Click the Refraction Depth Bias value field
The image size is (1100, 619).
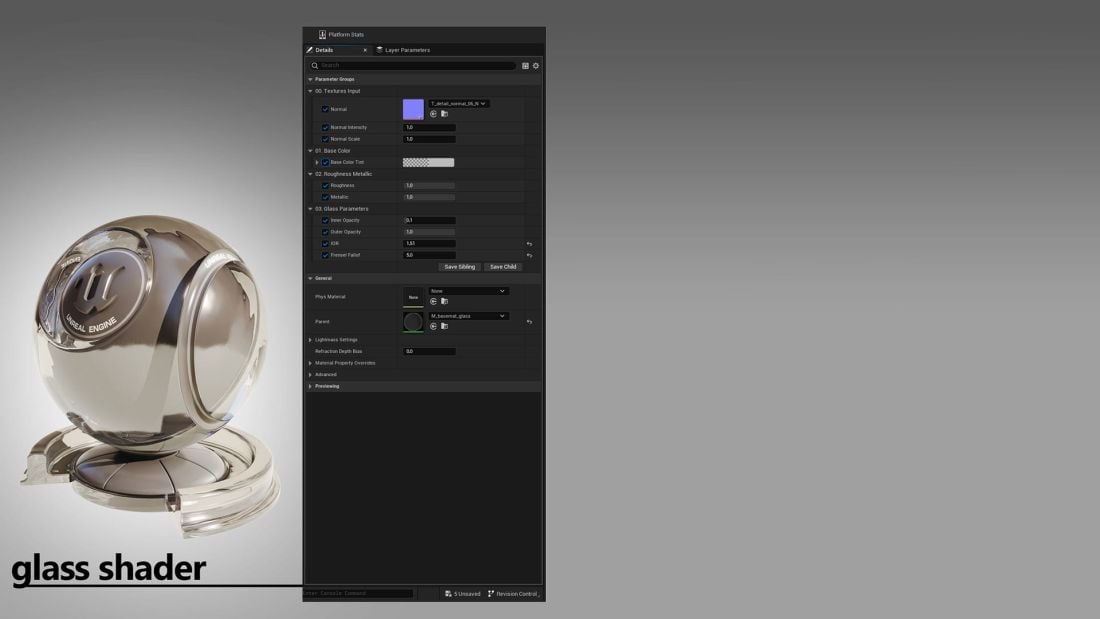tap(429, 351)
